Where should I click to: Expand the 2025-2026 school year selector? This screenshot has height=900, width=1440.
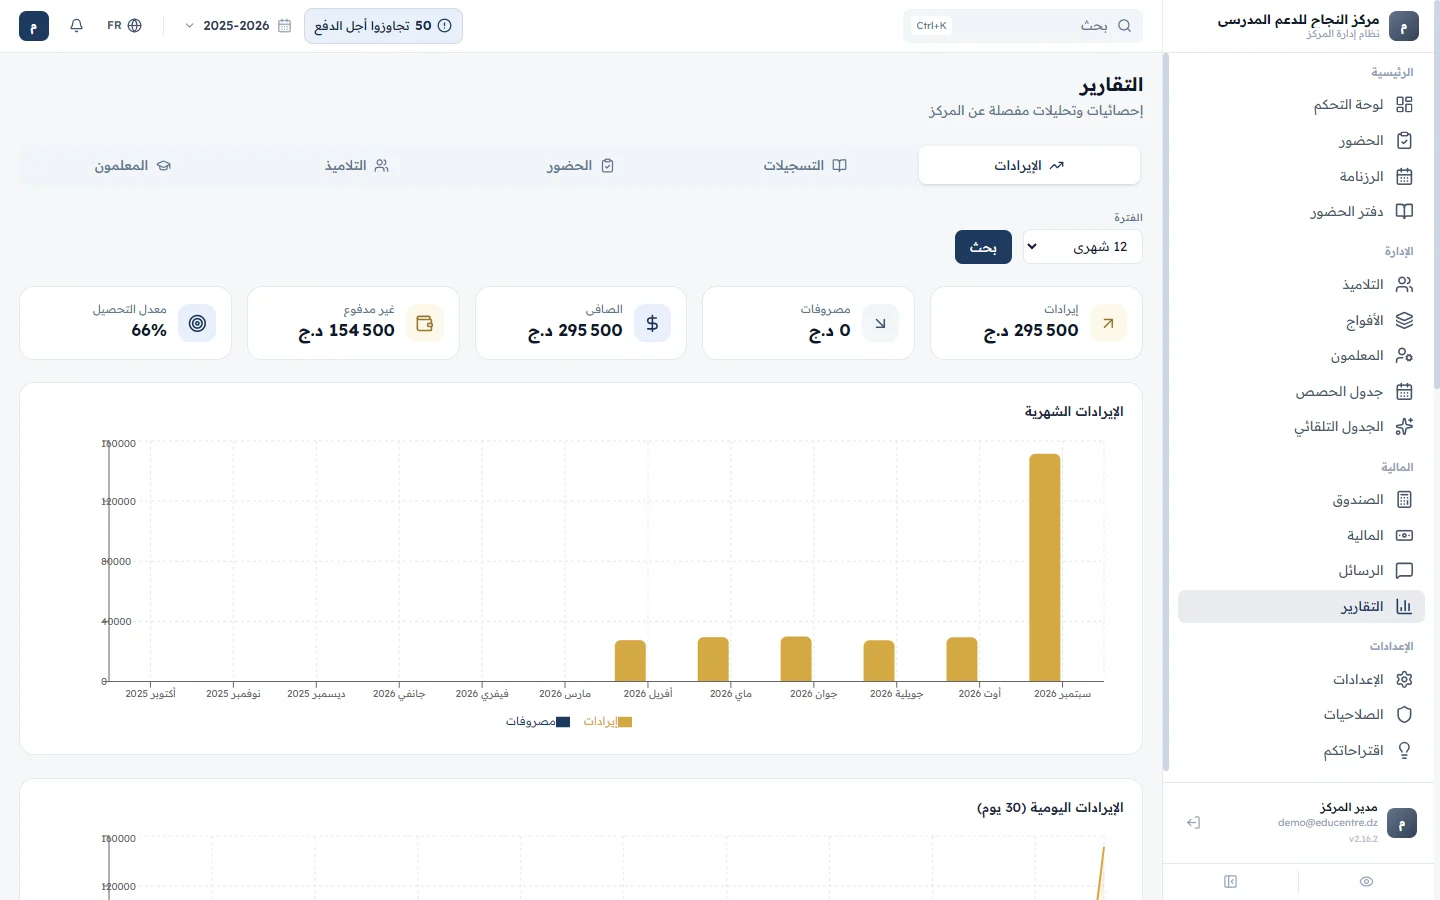tap(238, 26)
